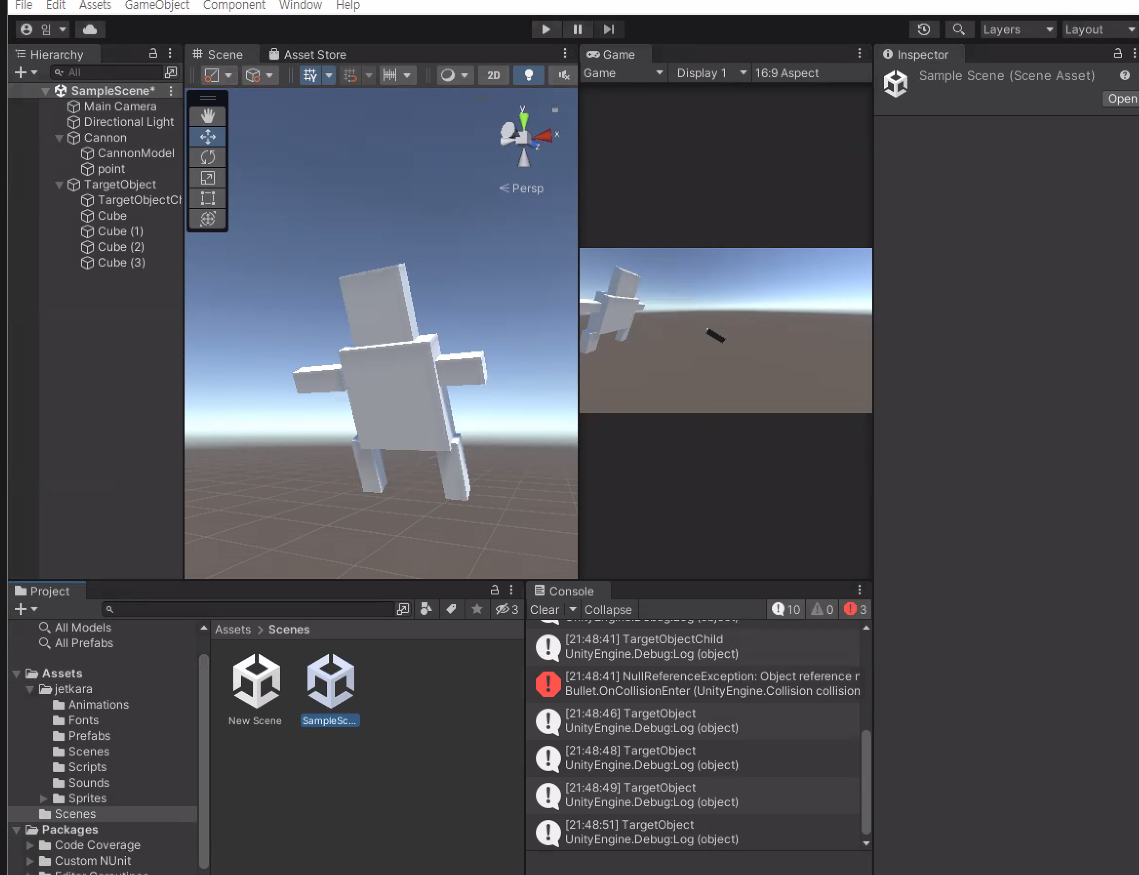
Task: Pause the game playback
Action: tap(577, 29)
